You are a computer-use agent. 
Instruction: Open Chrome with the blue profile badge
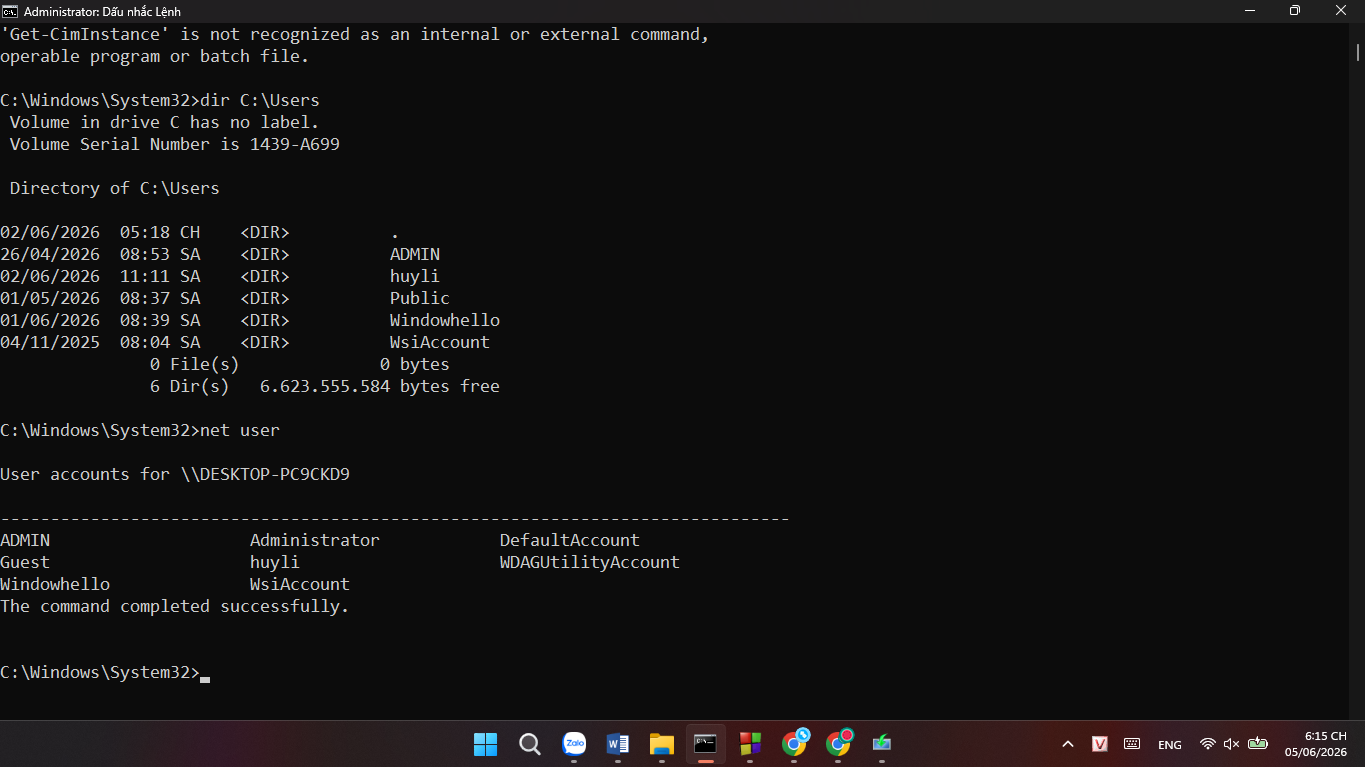[x=795, y=744]
